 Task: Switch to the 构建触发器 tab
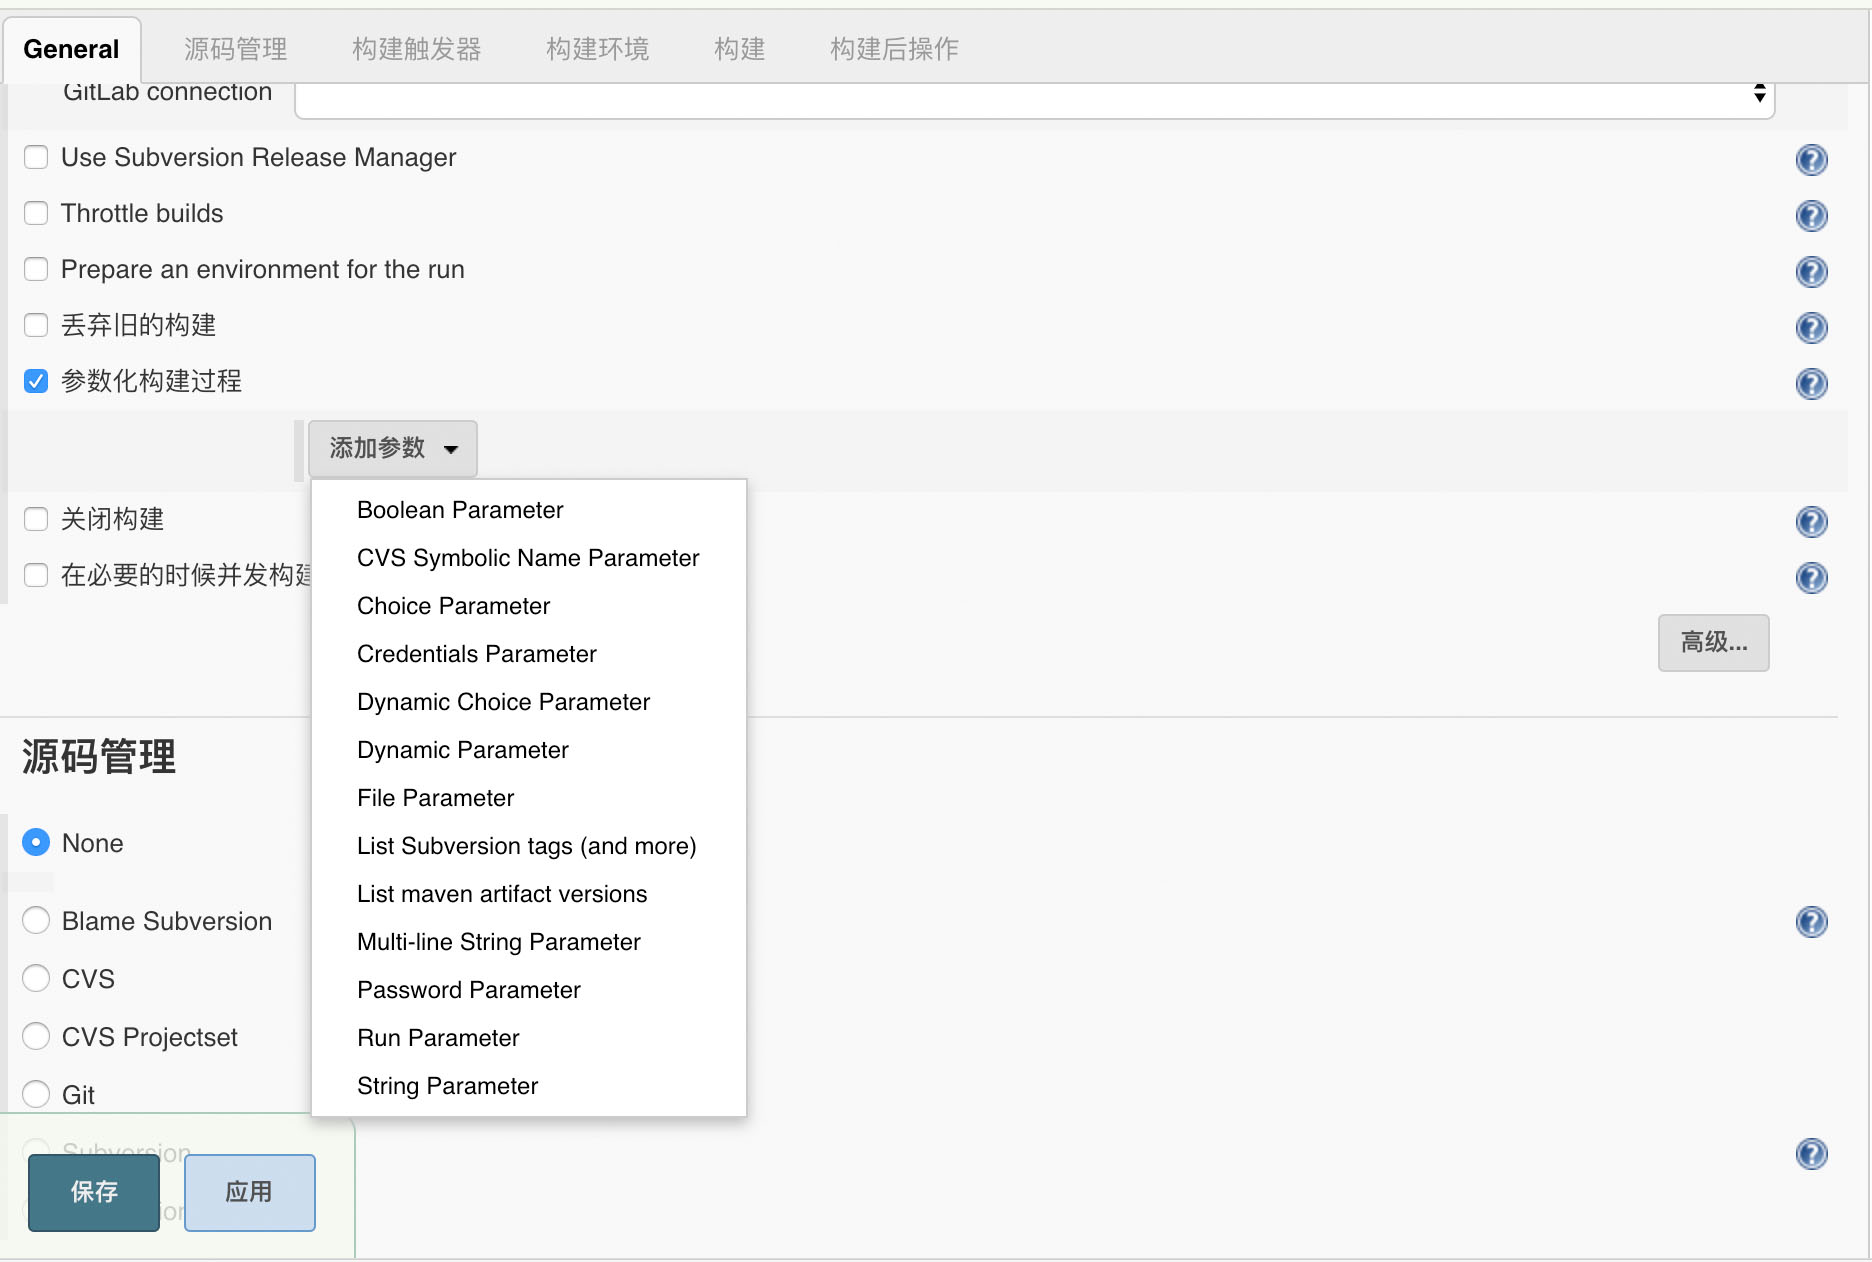point(416,49)
